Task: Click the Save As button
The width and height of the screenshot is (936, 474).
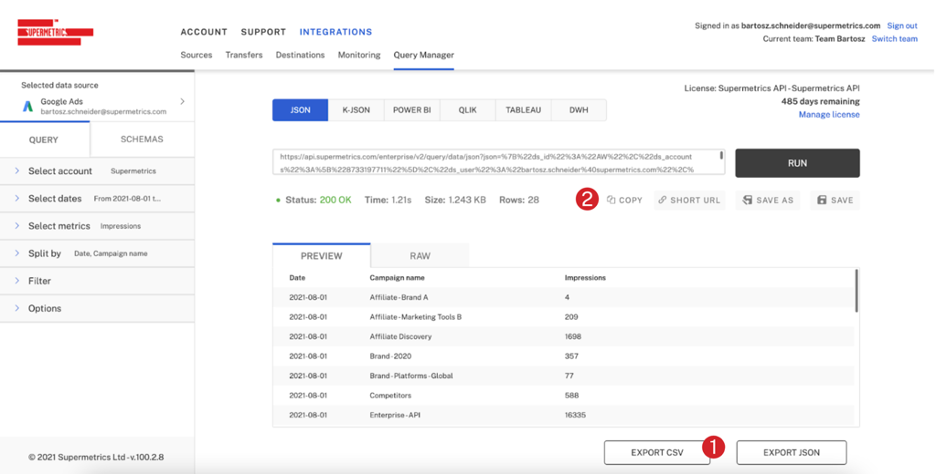Action: (768, 200)
